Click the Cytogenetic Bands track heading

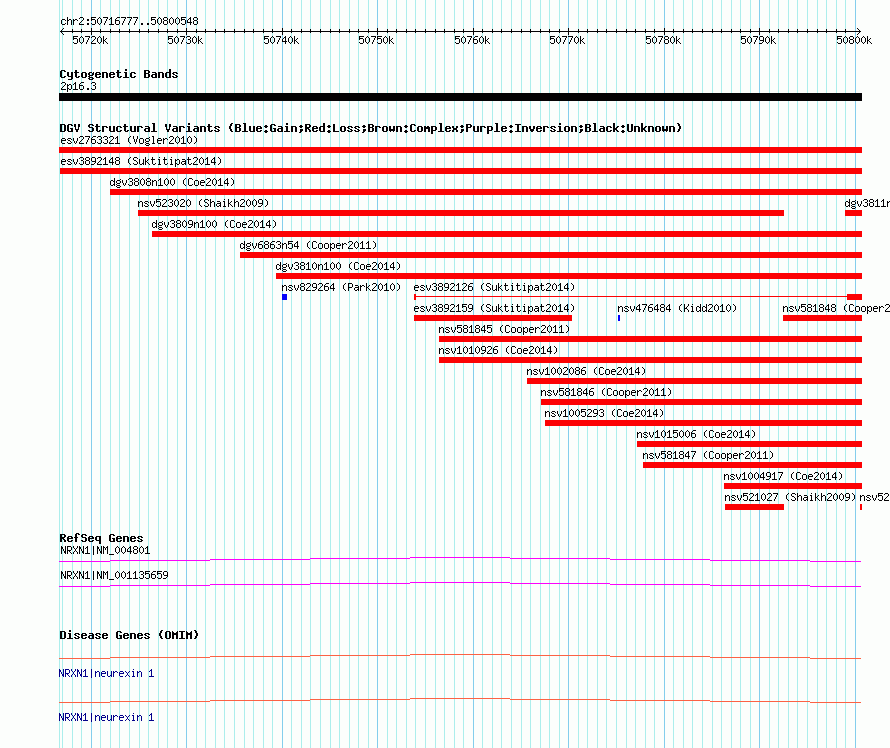point(119,74)
